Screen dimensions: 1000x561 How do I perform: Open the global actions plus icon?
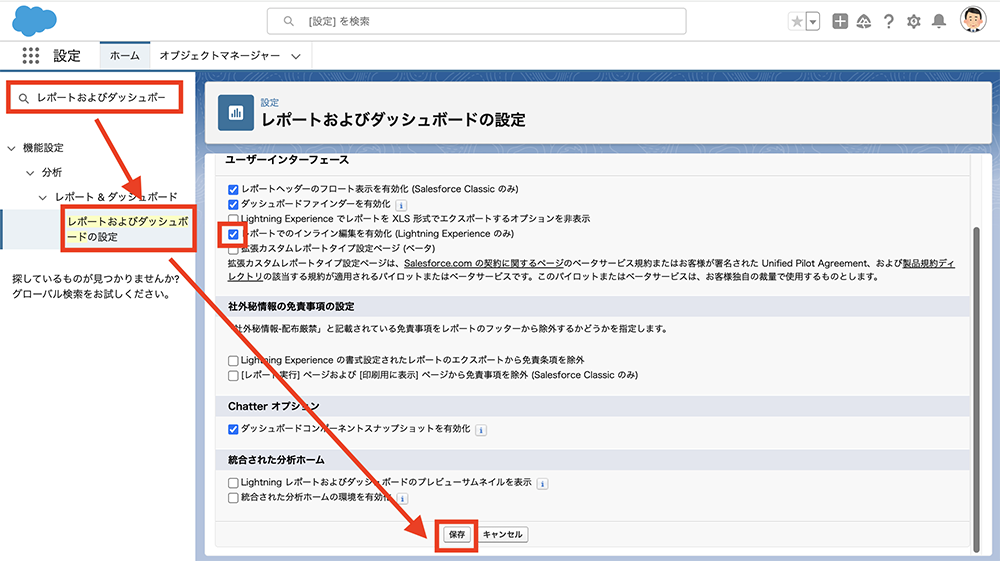tap(840, 21)
